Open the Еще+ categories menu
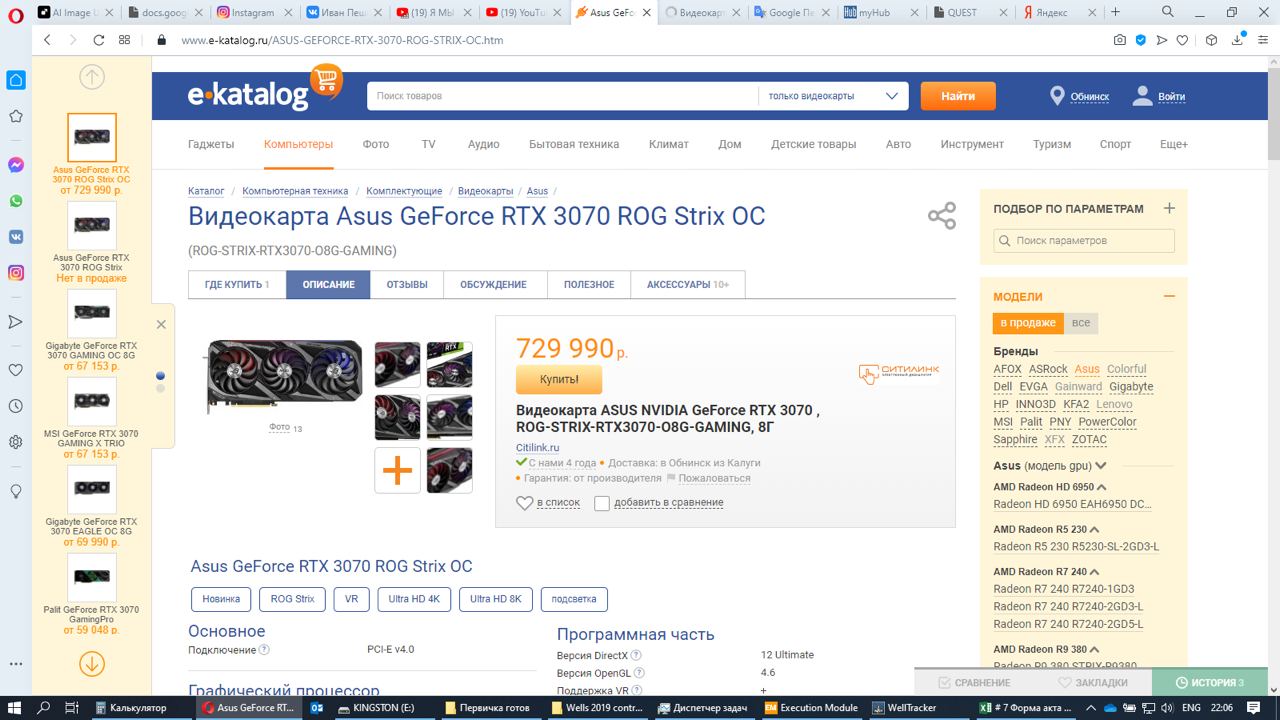The image size is (1280, 720). (1173, 144)
